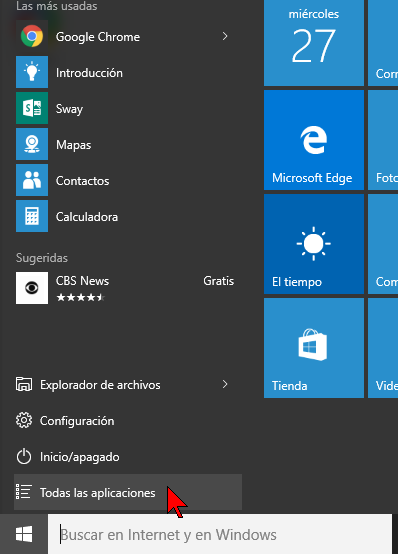
Task: Launch the Calculadora icon
Action: 32,216
